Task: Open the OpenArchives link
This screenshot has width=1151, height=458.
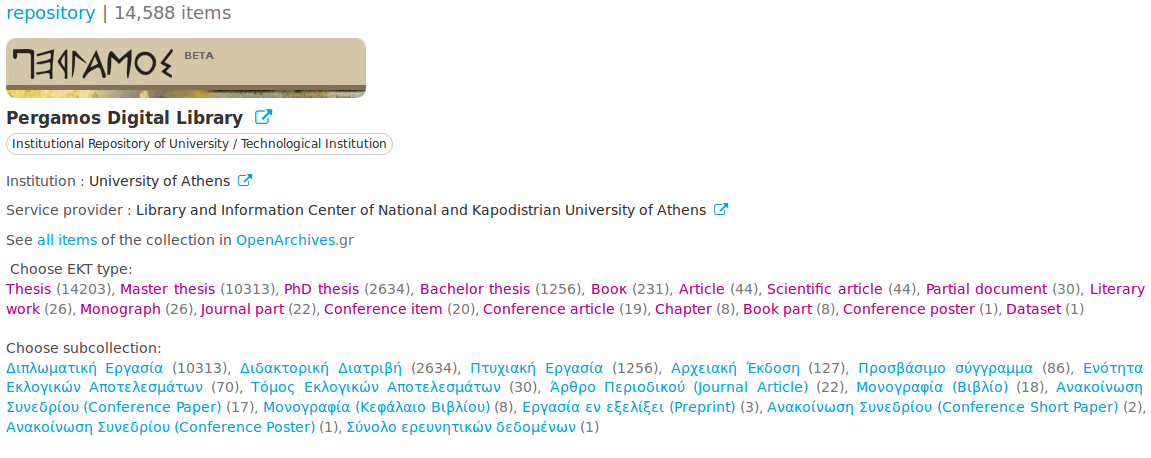Action: [286, 240]
